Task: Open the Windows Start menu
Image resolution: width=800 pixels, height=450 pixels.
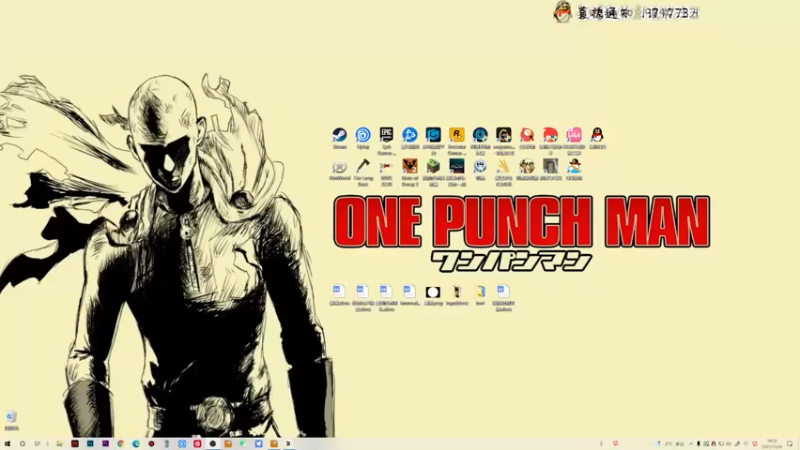Action: click(x=7, y=444)
